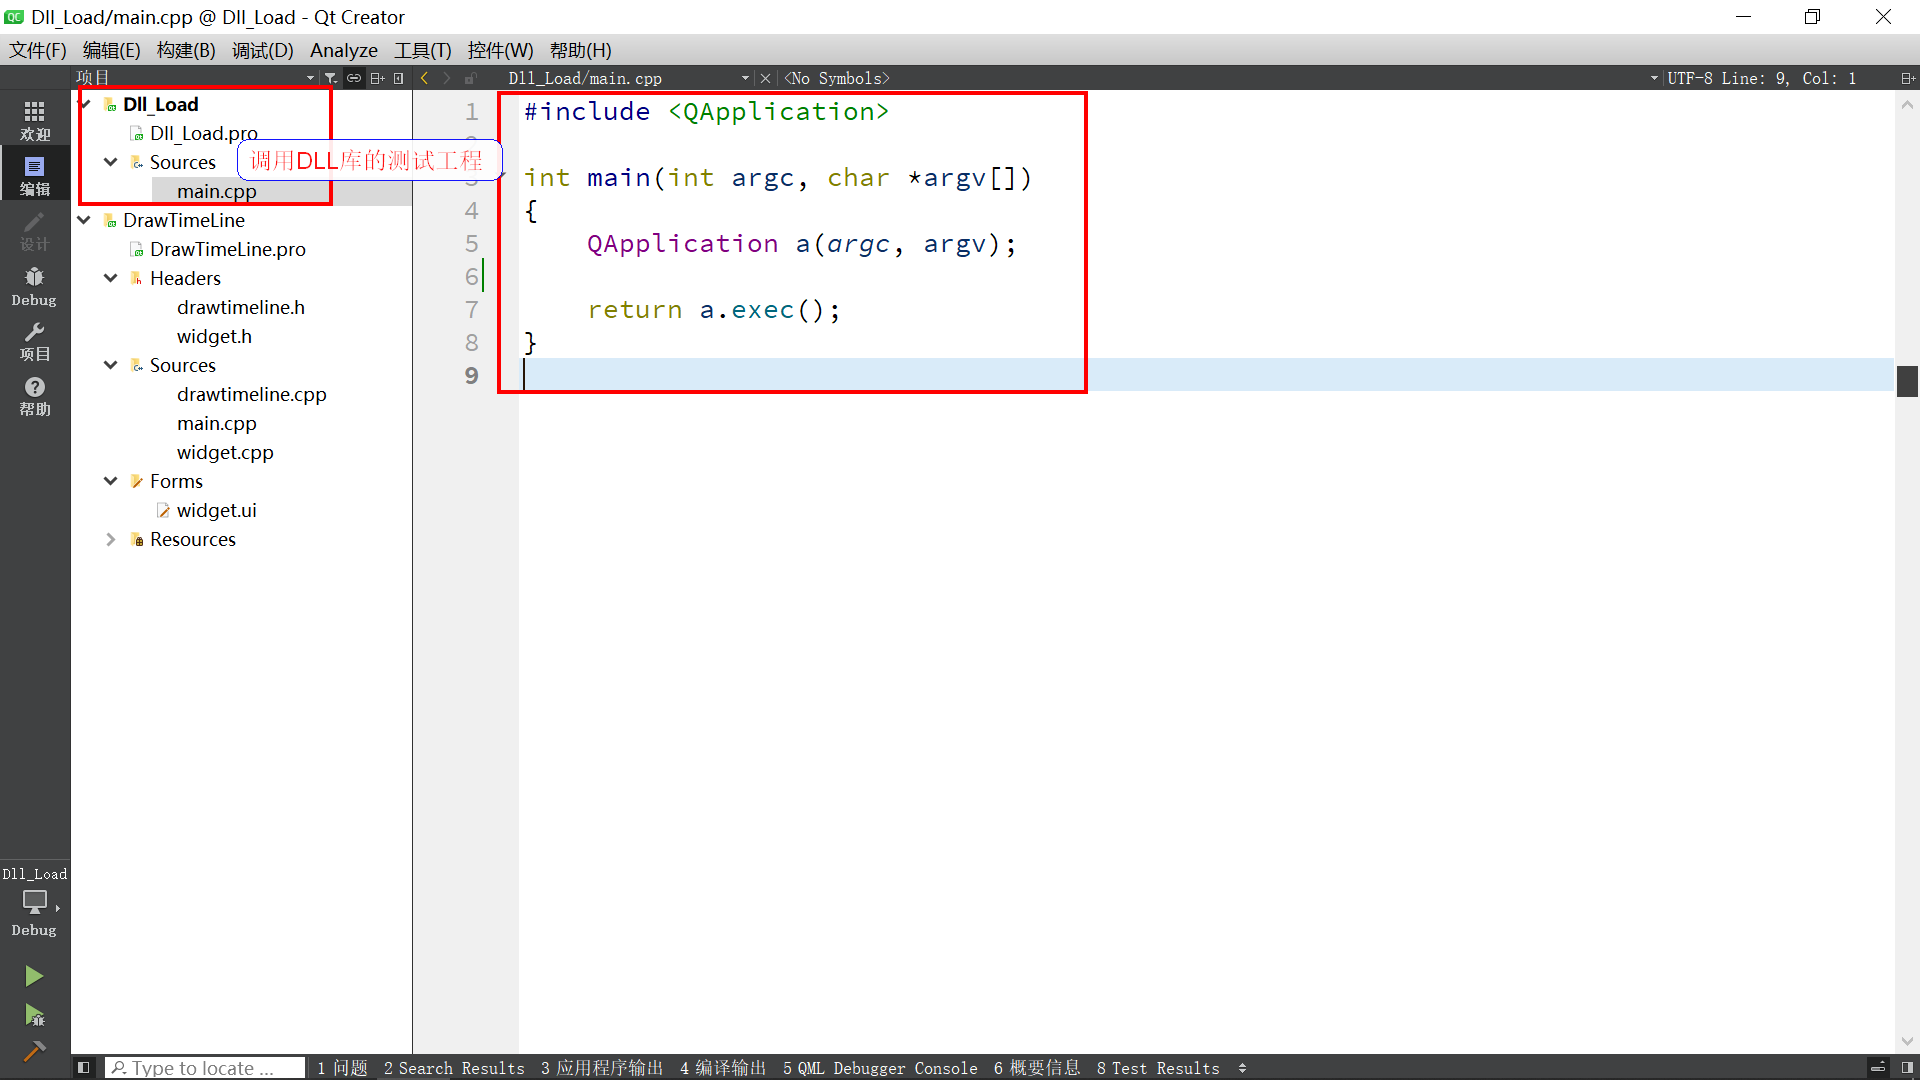Image resolution: width=1920 pixels, height=1080 pixels.
Task: Switch to the 4 编译输出 output tab
Action: (x=722, y=1068)
